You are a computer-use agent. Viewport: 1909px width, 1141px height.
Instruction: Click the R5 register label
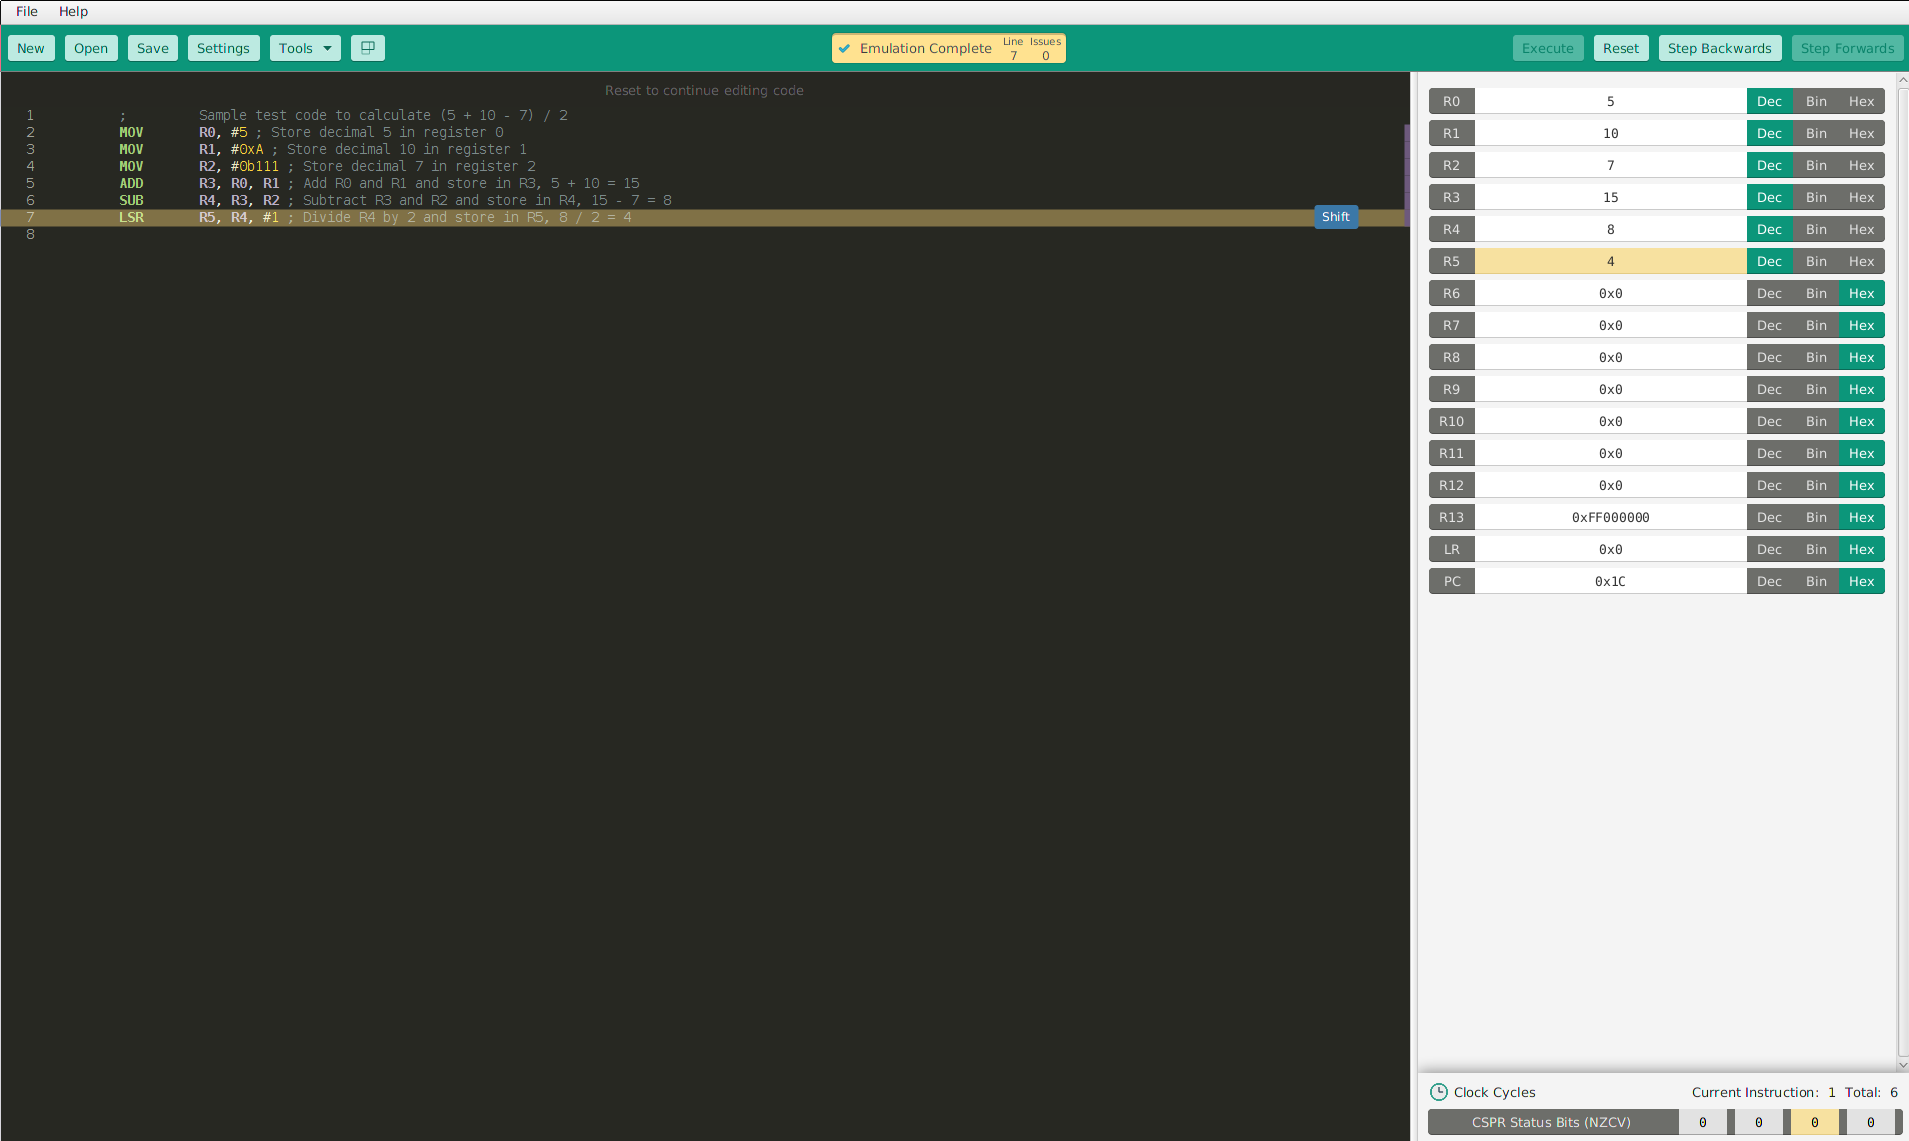(x=1451, y=261)
